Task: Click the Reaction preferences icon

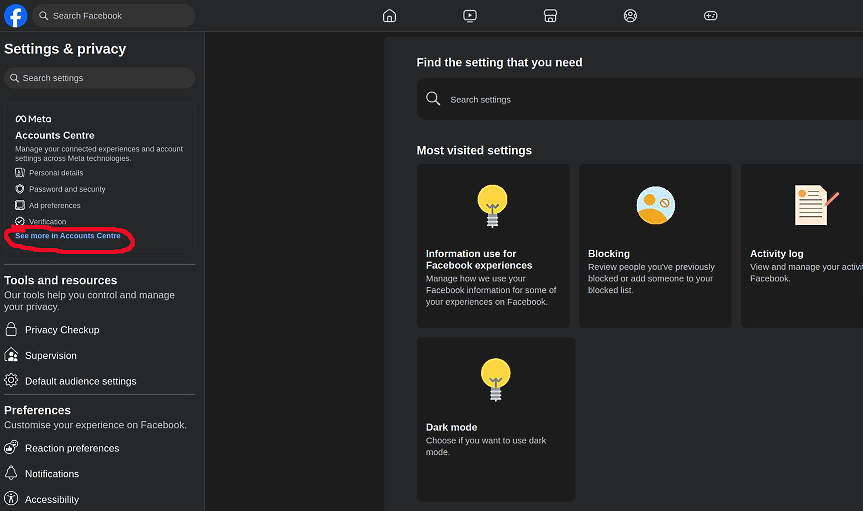Action: tap(11, 447)
